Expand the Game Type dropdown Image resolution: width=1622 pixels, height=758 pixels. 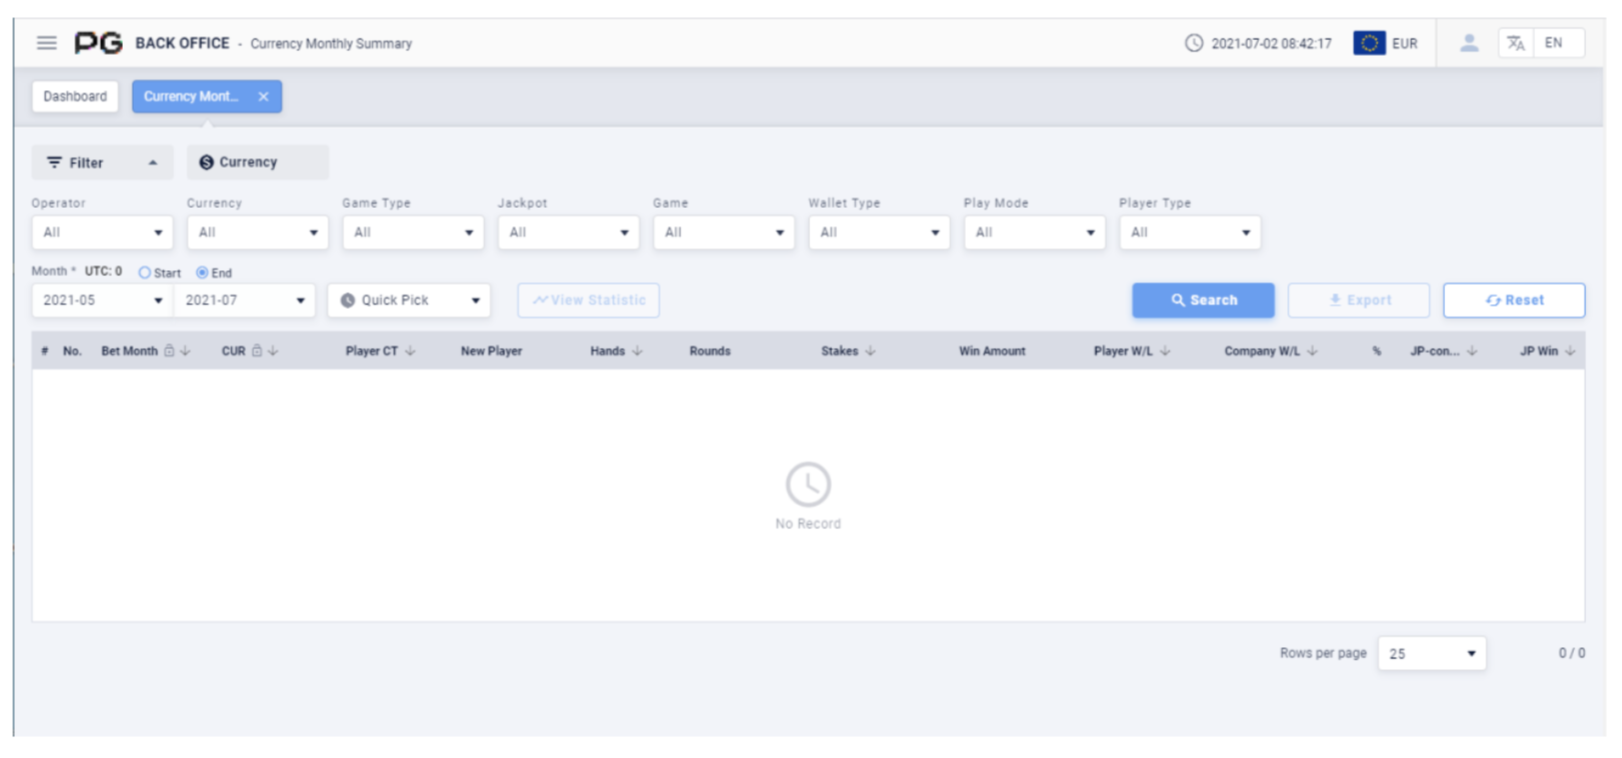coord(412,232)
